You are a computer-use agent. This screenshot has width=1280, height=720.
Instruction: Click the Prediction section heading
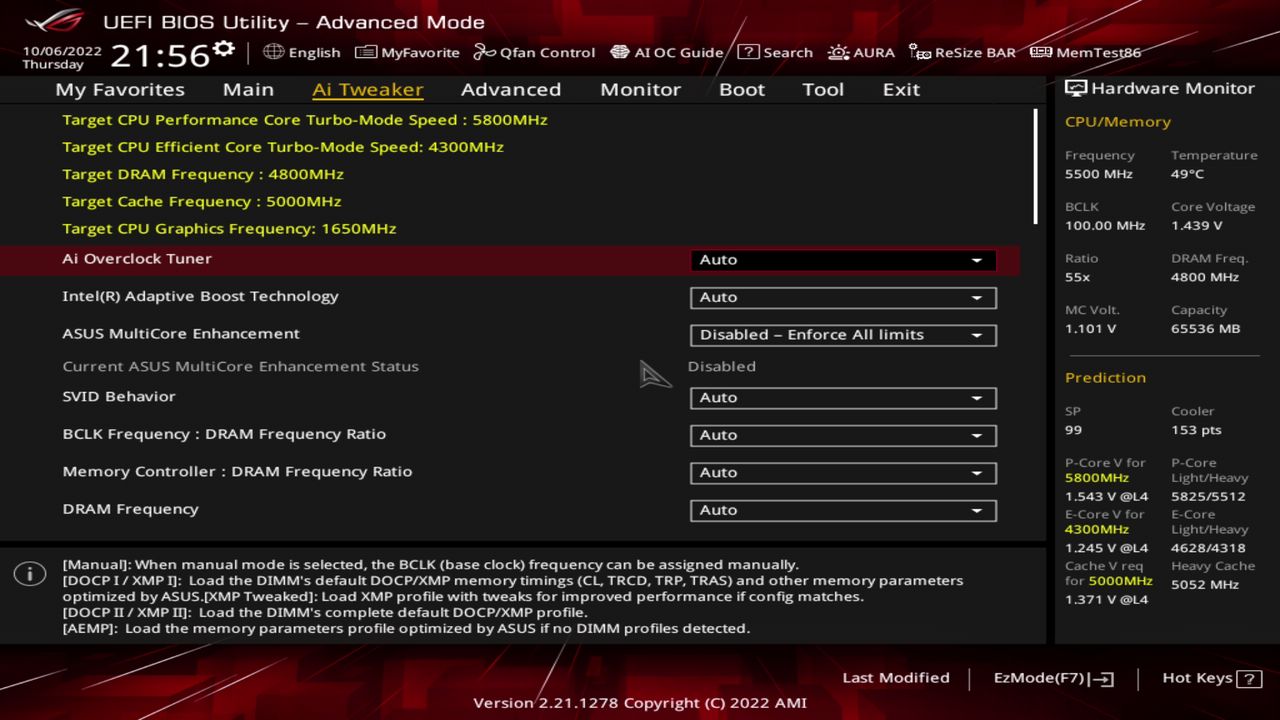tap(1105, 377)
